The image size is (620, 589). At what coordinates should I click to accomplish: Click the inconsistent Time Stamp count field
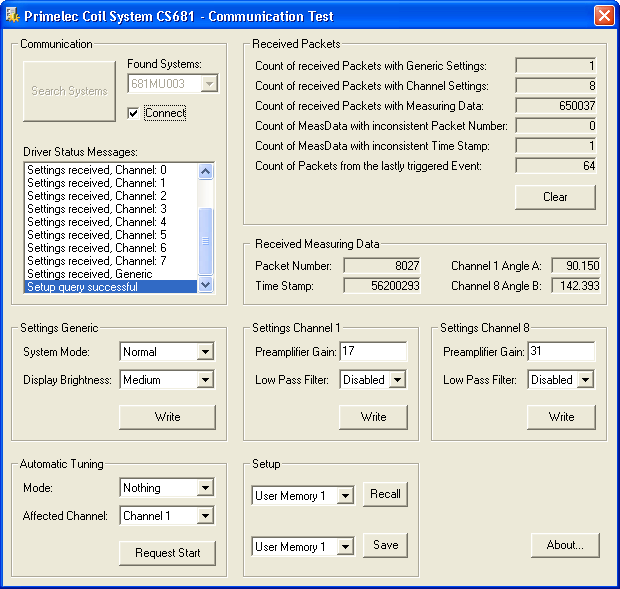click(556, 145)
